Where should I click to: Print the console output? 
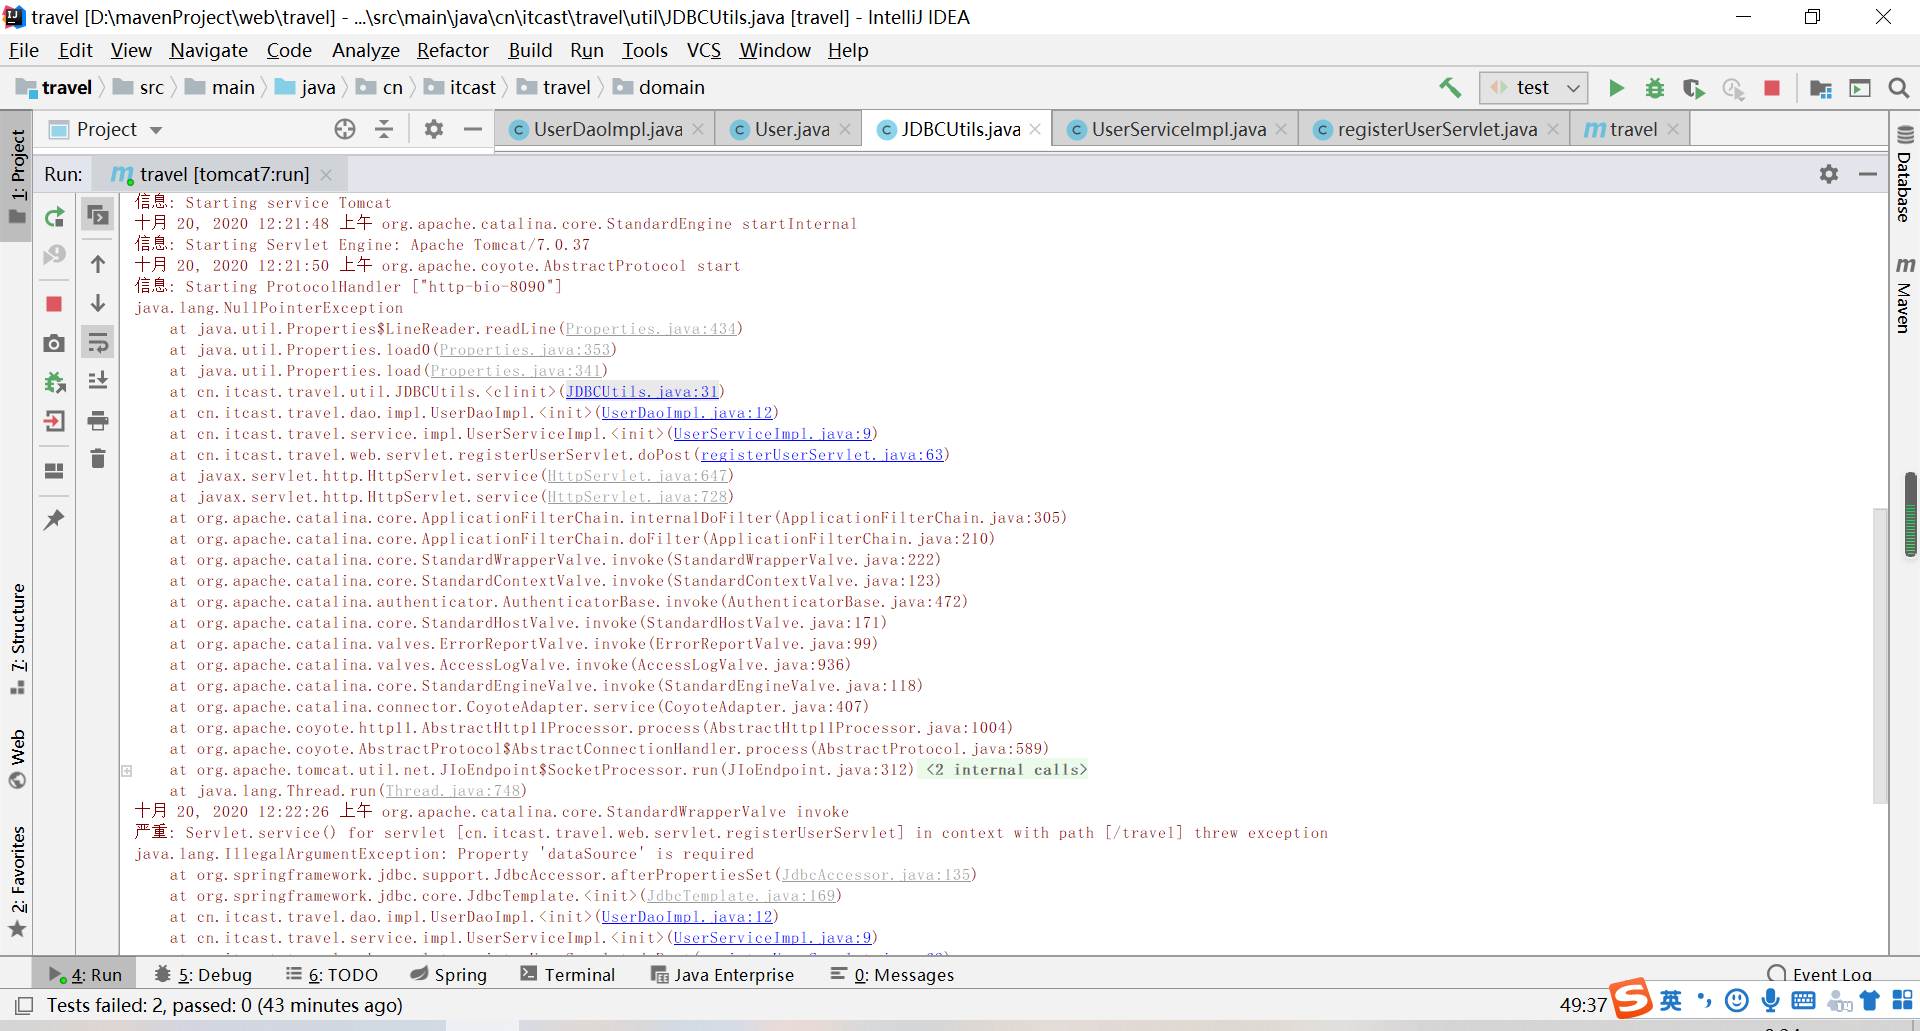click(98, 420)
